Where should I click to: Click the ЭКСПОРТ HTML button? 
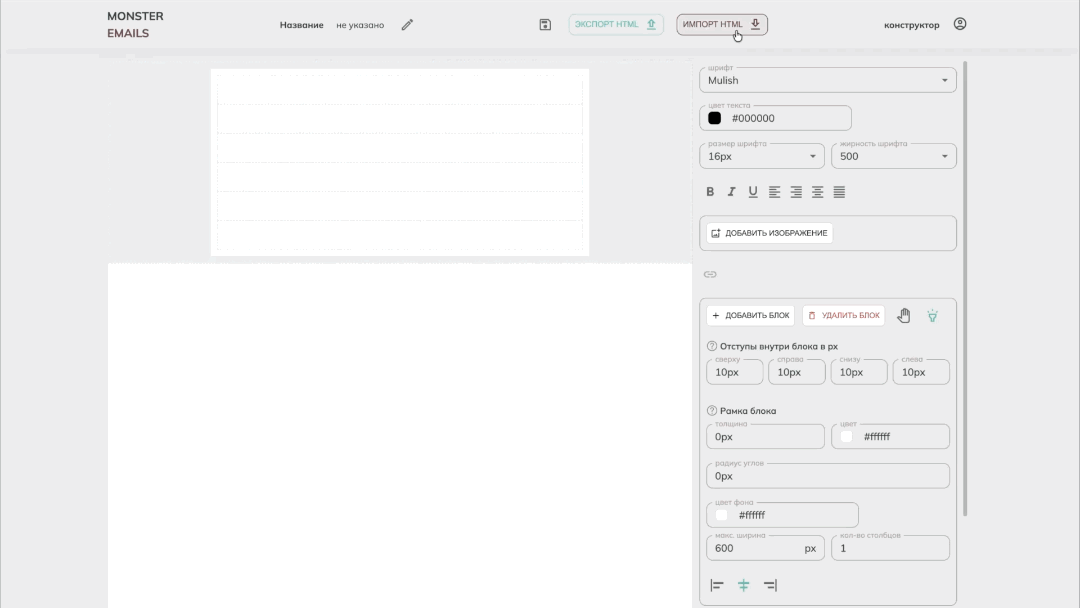(x=616, y=24)
